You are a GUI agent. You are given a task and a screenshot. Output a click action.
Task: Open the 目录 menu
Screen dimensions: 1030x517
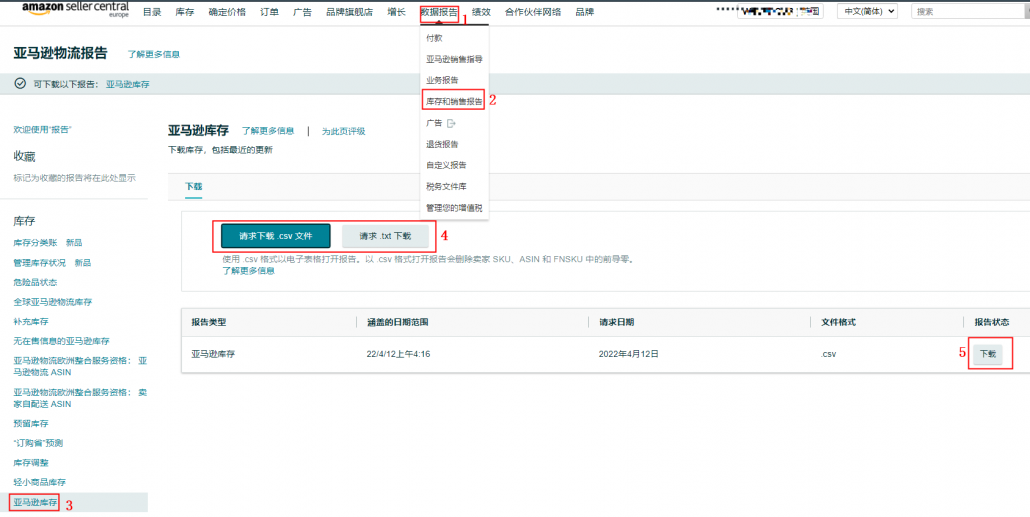coord(152,12)
